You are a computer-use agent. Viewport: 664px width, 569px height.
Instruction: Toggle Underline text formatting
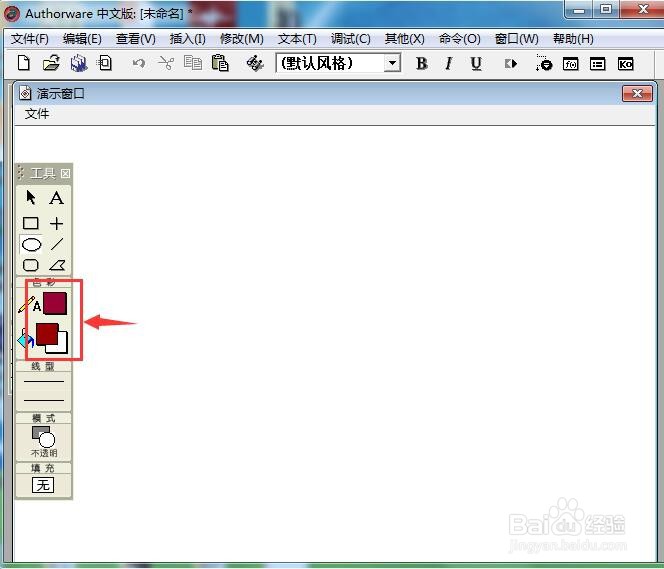(x=476, y=64)
